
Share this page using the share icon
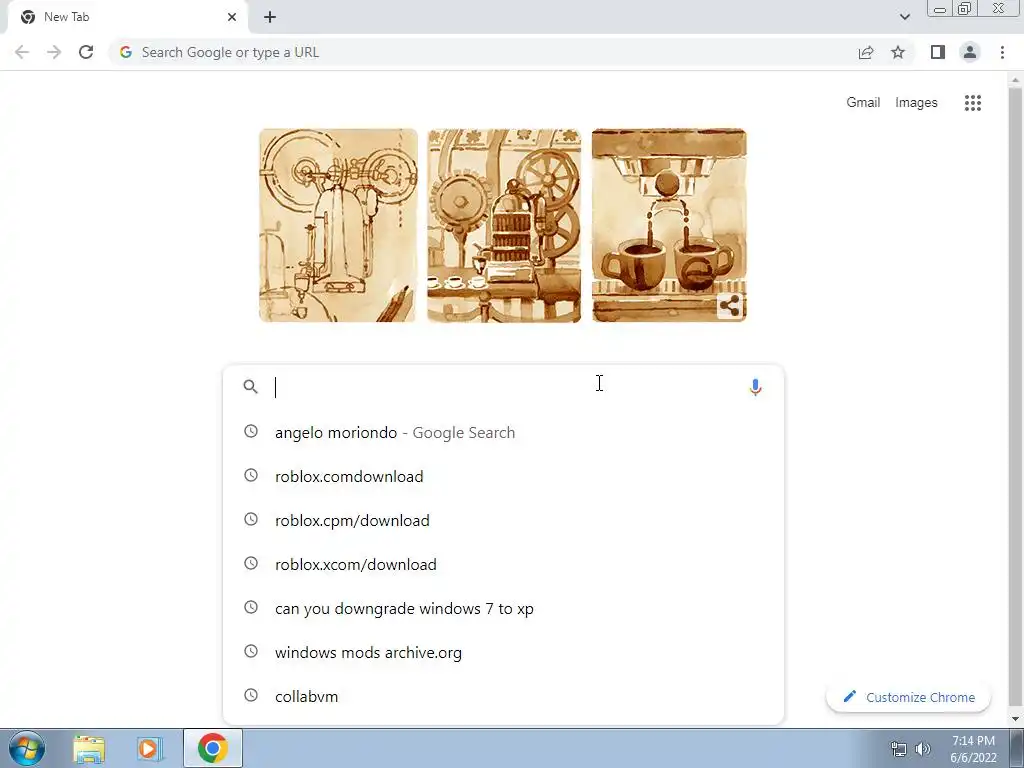(866, 52)
